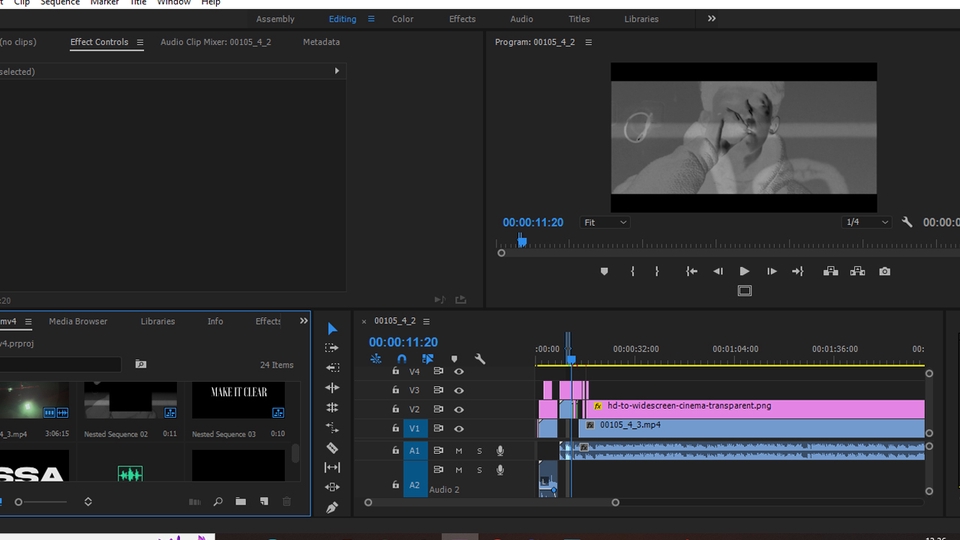The image size is (960, 540).
Task: Click the Lift button
Action: (831, 271)
